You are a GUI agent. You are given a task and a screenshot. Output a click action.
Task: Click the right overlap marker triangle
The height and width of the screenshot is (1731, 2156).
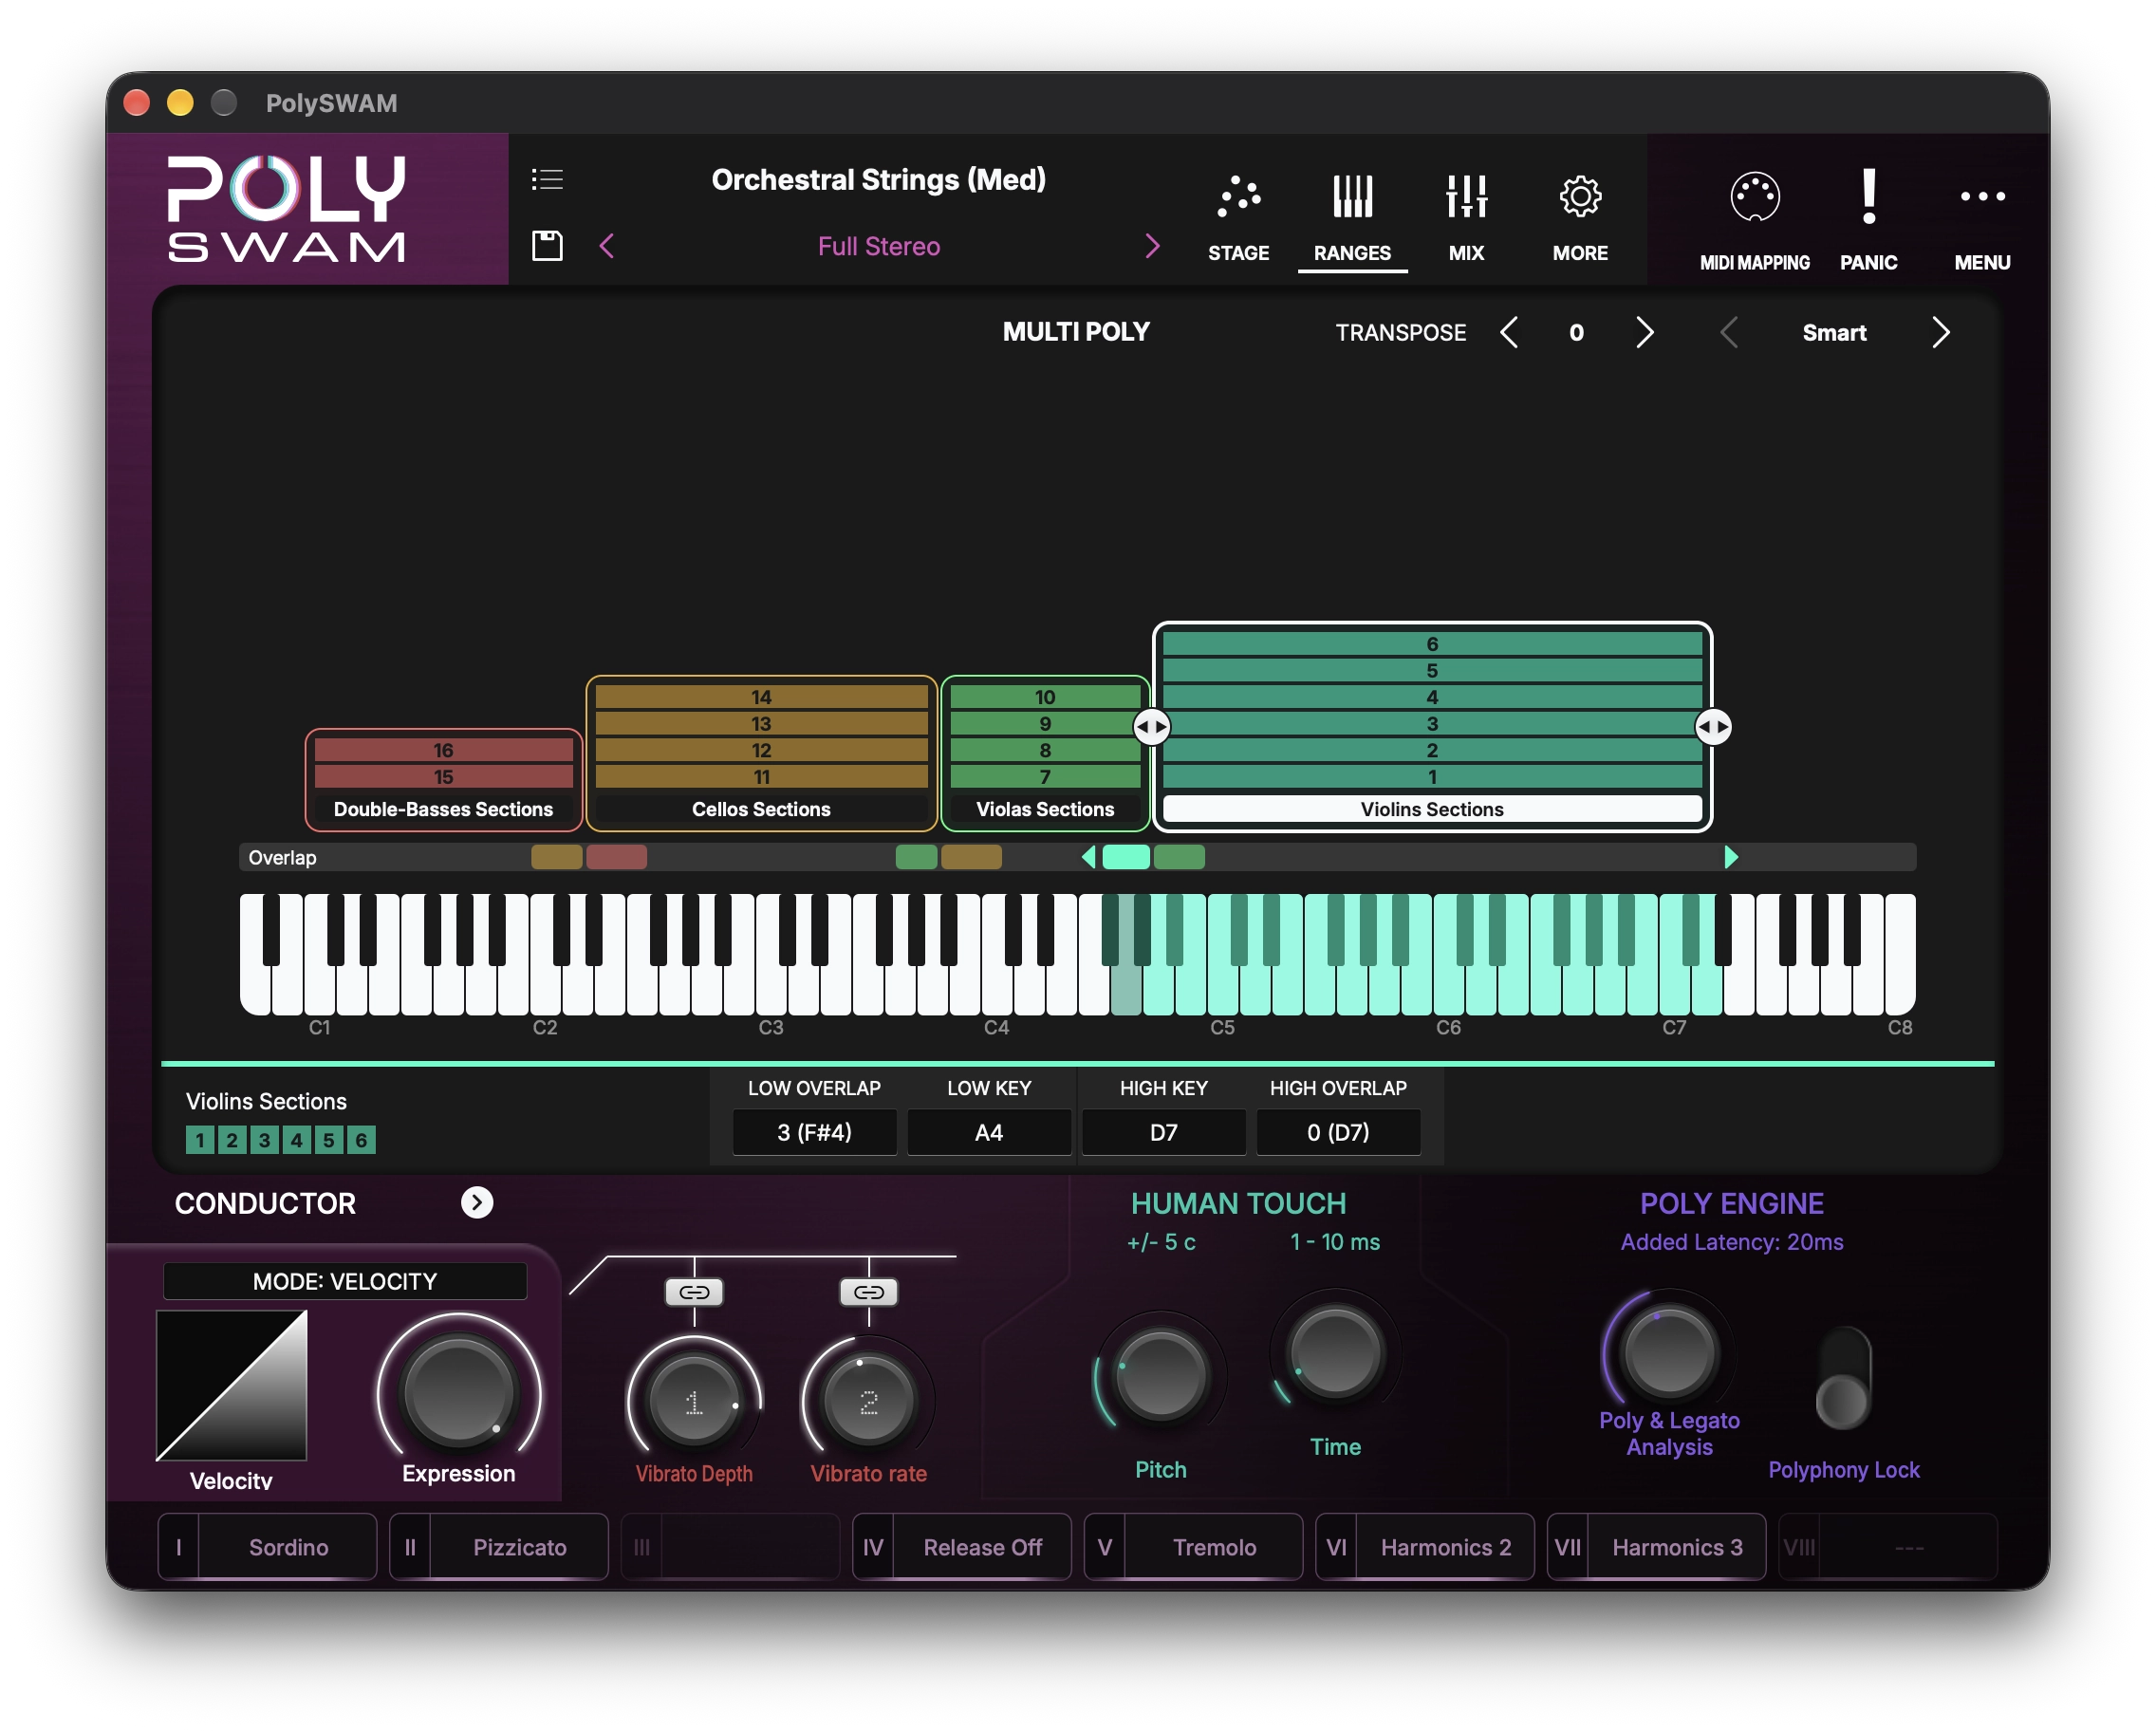pos(1731,857)
